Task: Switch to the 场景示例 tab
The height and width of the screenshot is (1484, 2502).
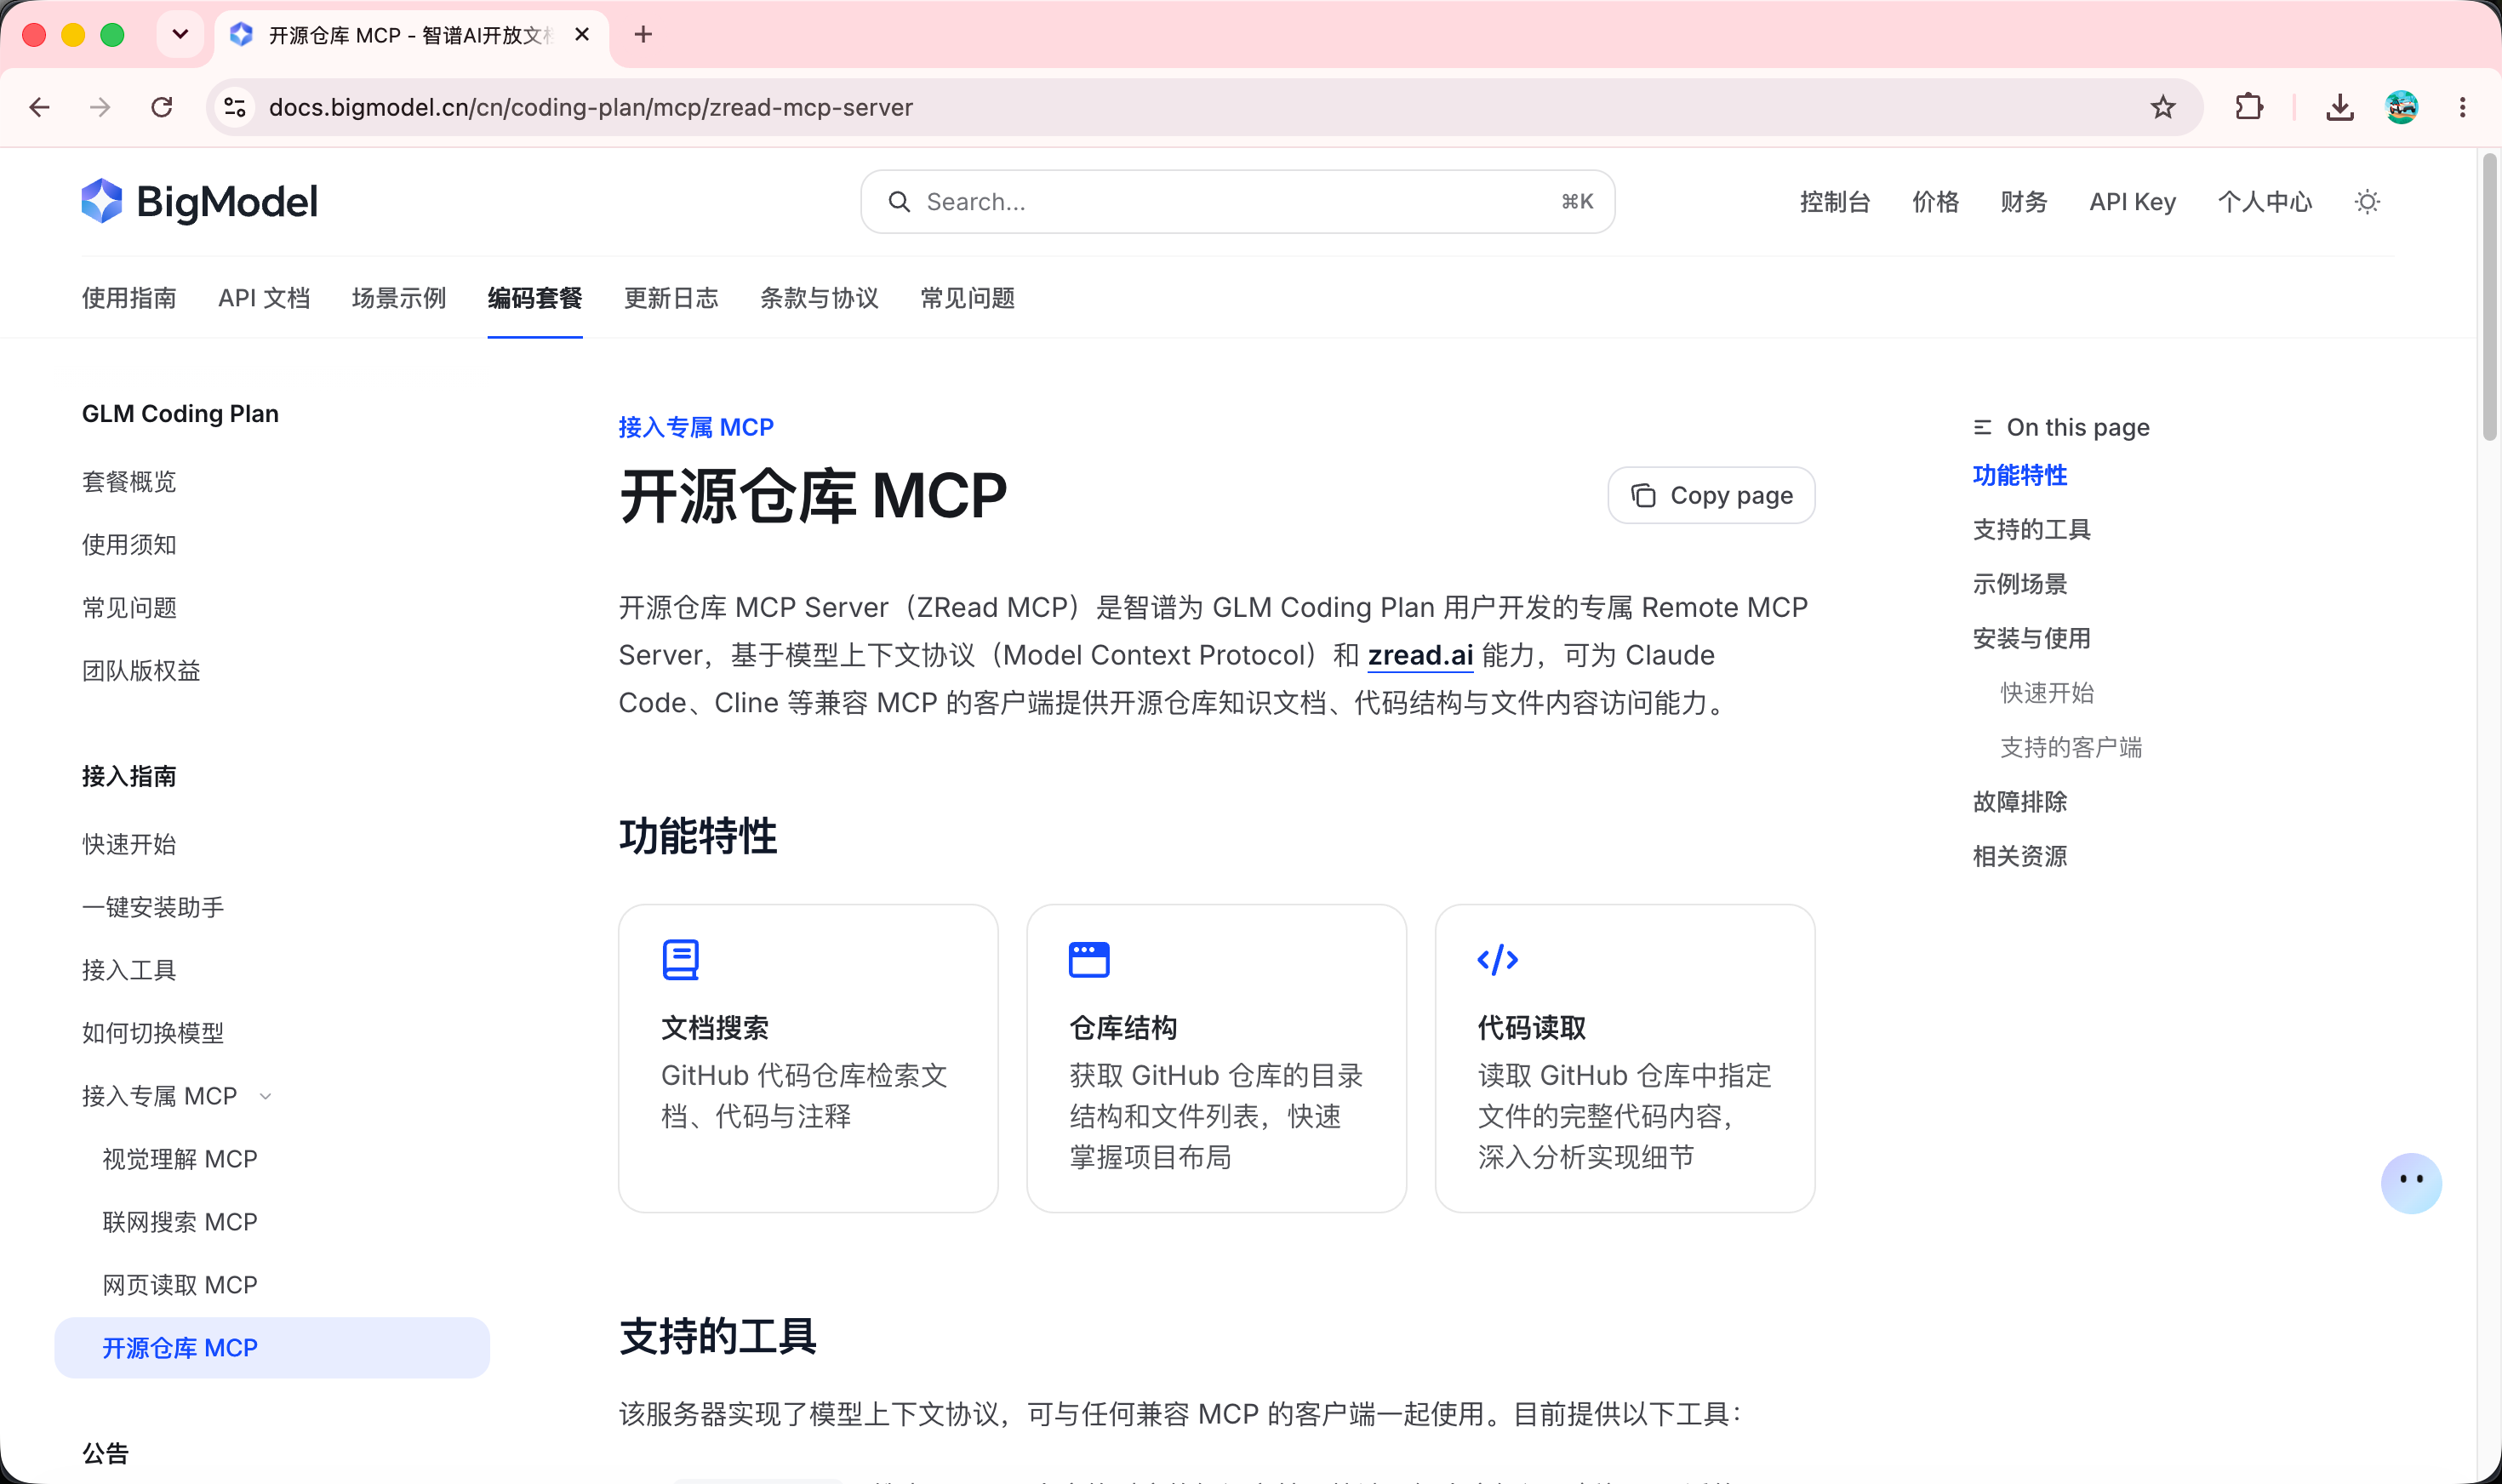Action: coord(399,298)
